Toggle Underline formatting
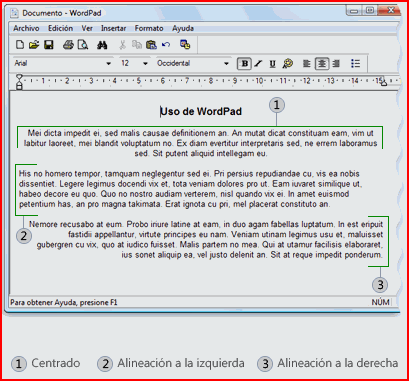Screen dimensions: 409x381 272,64
